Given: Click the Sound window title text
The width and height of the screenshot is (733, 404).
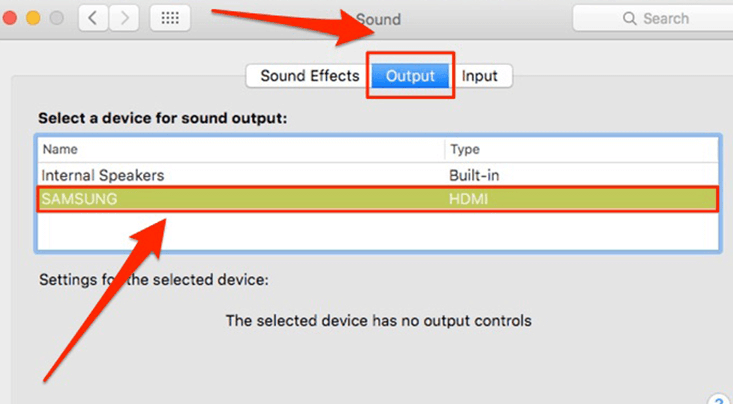Looking at the screenshot, I should 379,19.
